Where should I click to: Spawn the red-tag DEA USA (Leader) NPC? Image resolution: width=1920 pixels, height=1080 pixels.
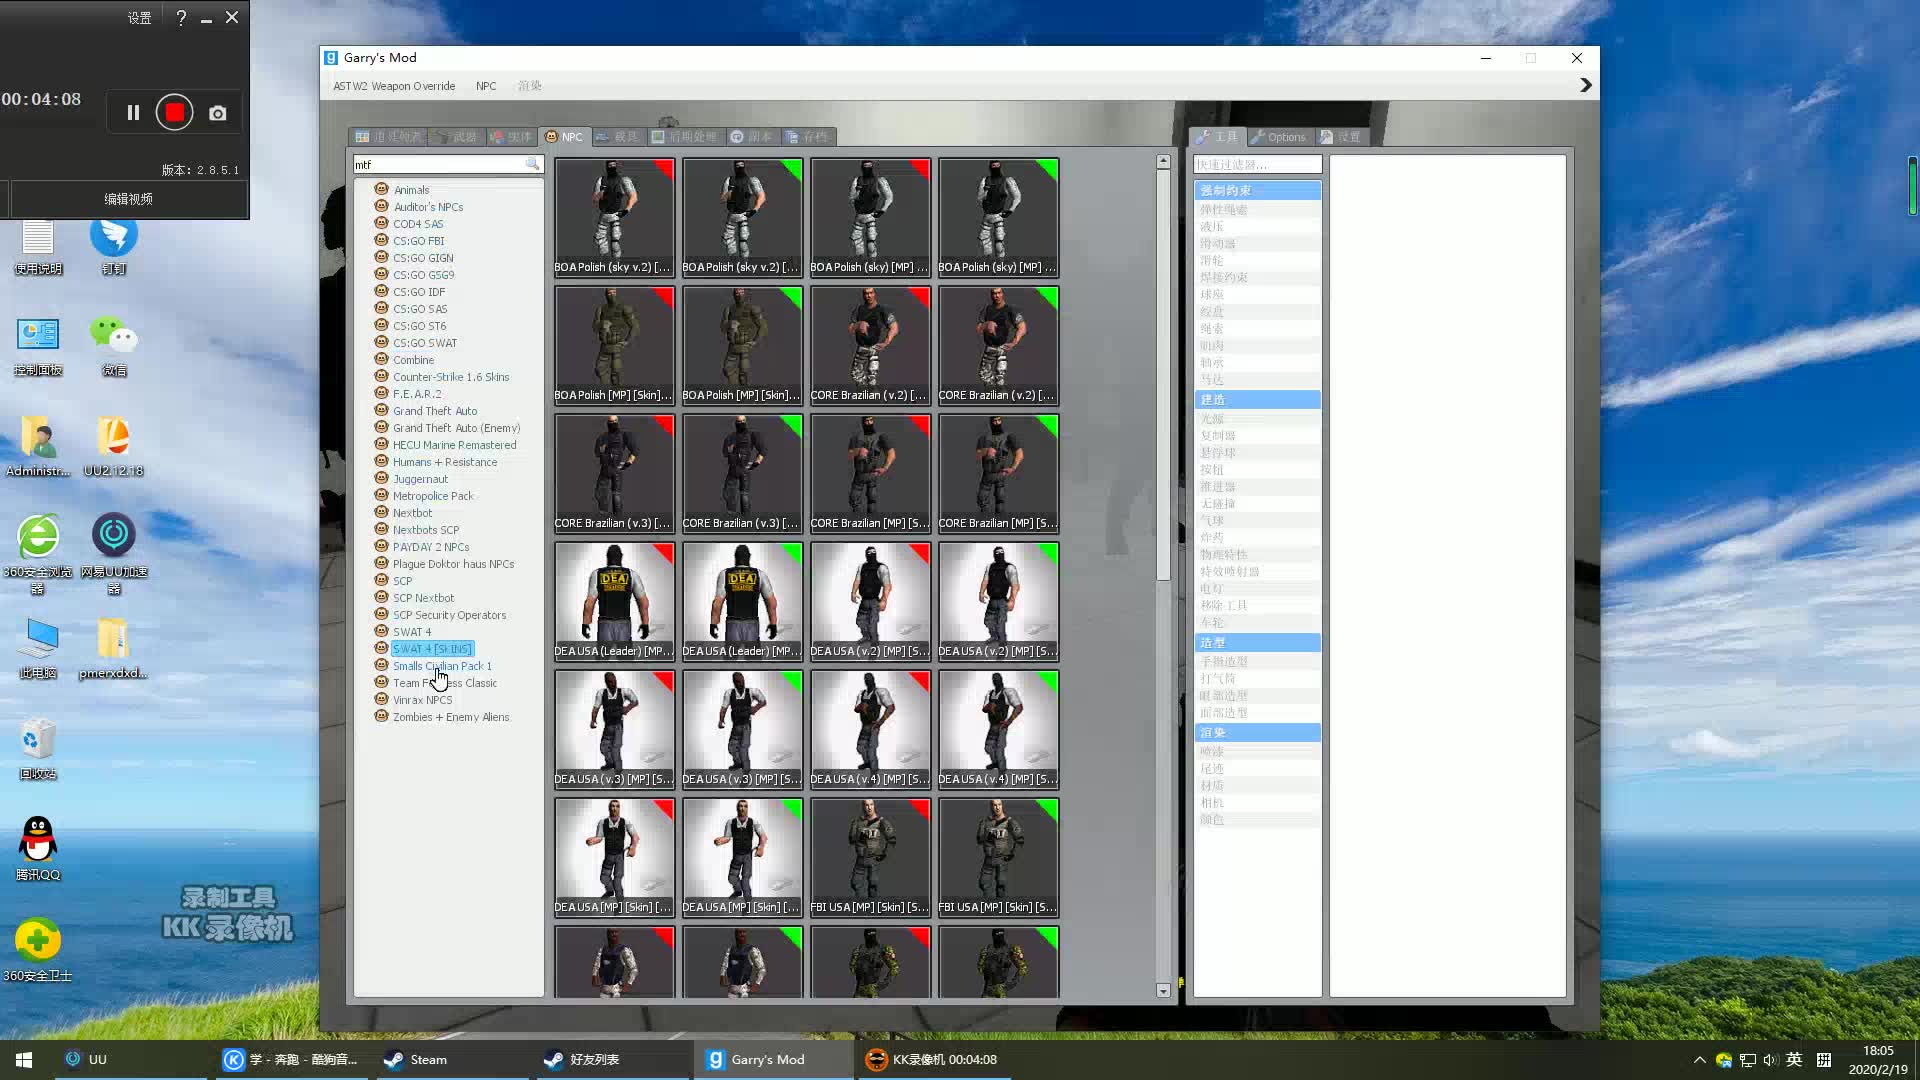(614, 601)
